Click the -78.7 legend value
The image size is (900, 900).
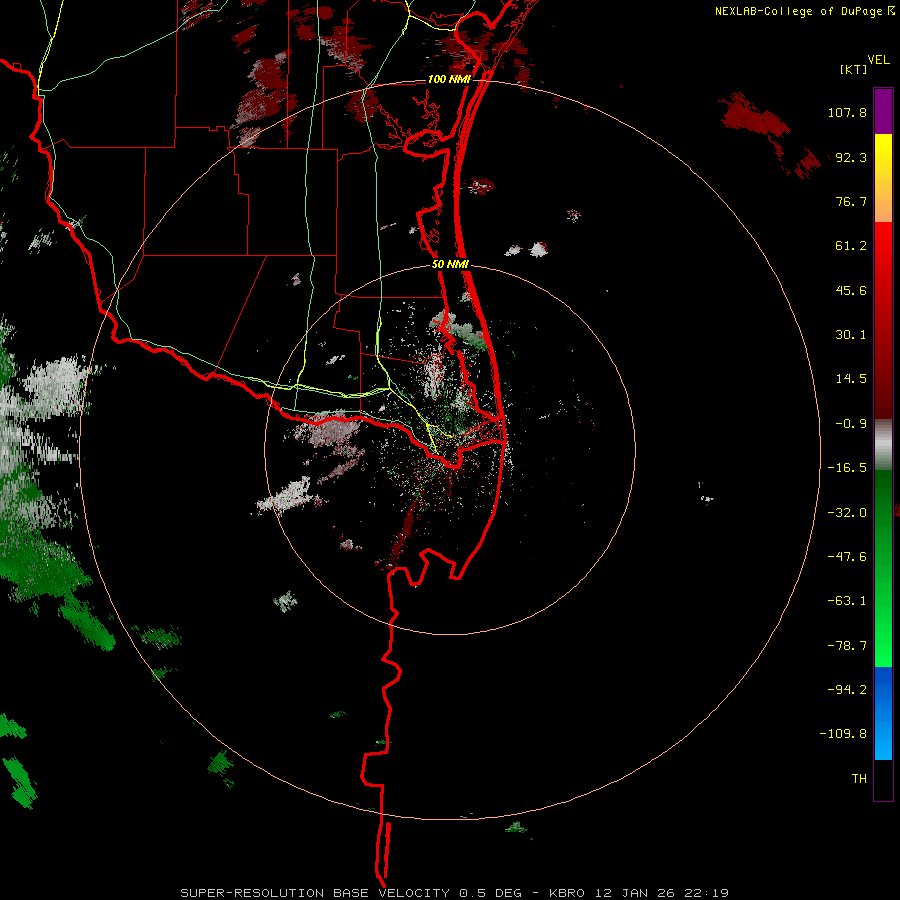pyautogui.click(x=847, y=646)
